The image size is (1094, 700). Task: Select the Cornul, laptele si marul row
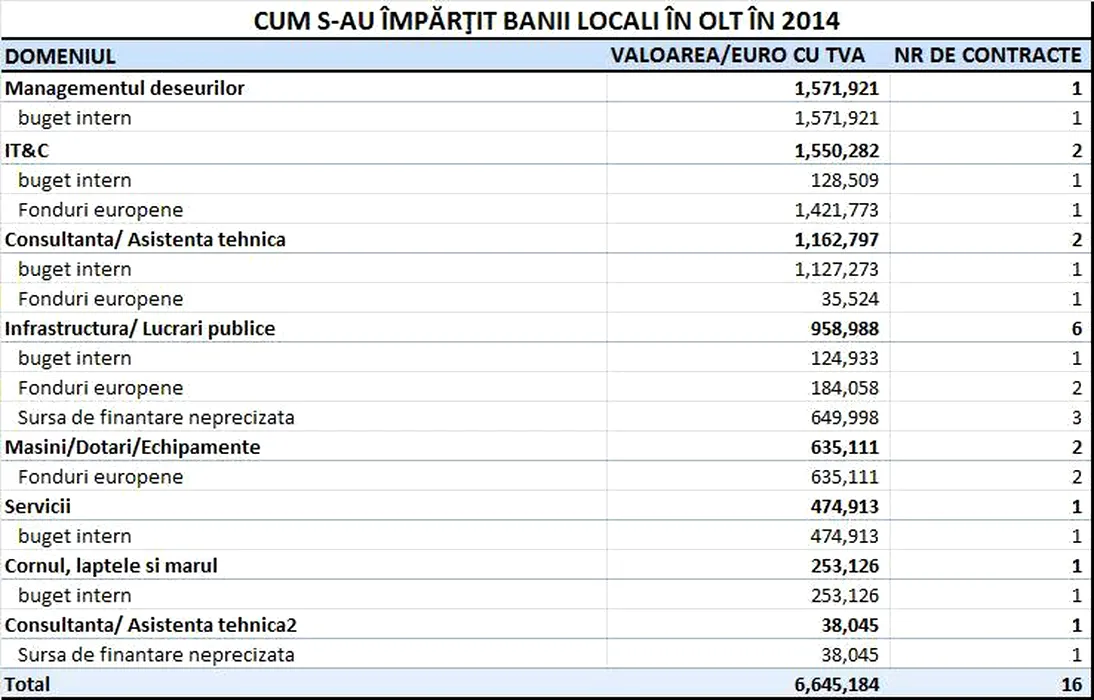(x=111, y=566)
